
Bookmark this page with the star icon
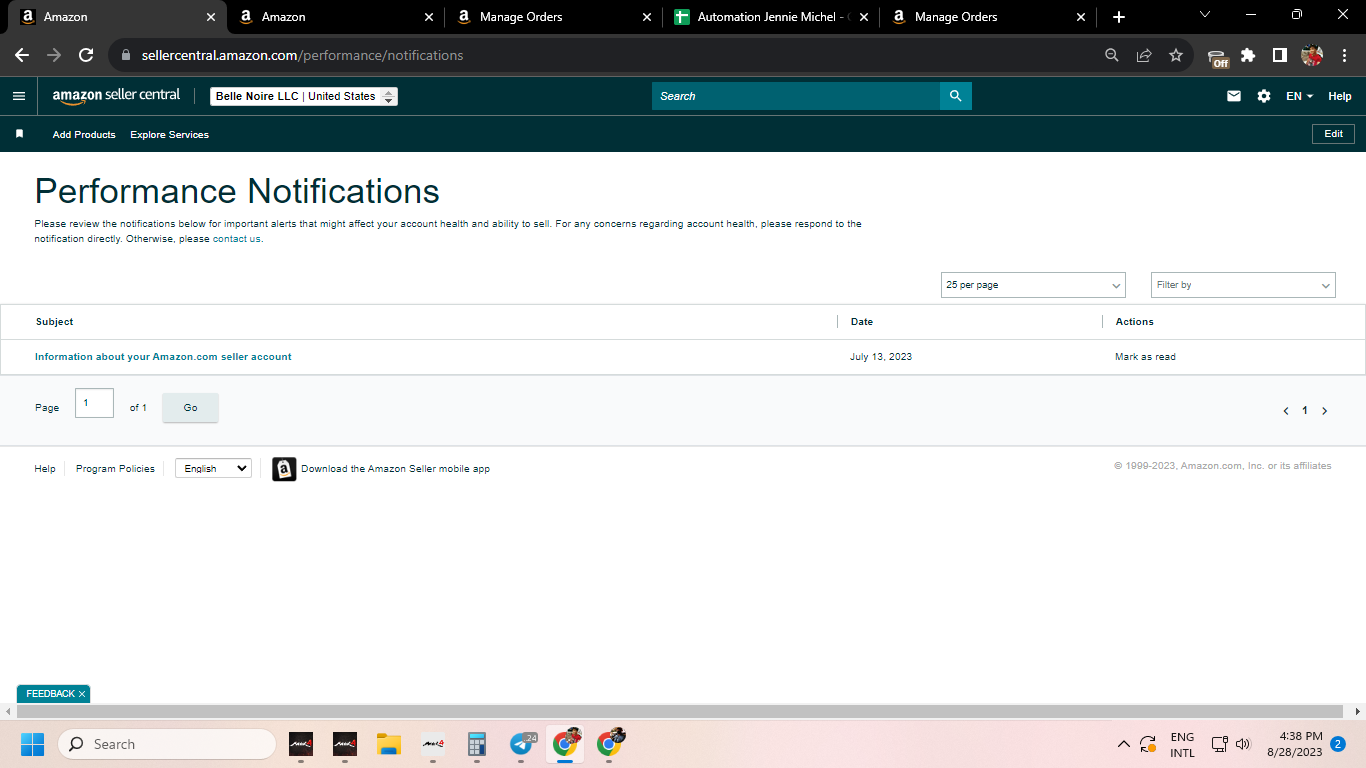tap(1176, 55)
